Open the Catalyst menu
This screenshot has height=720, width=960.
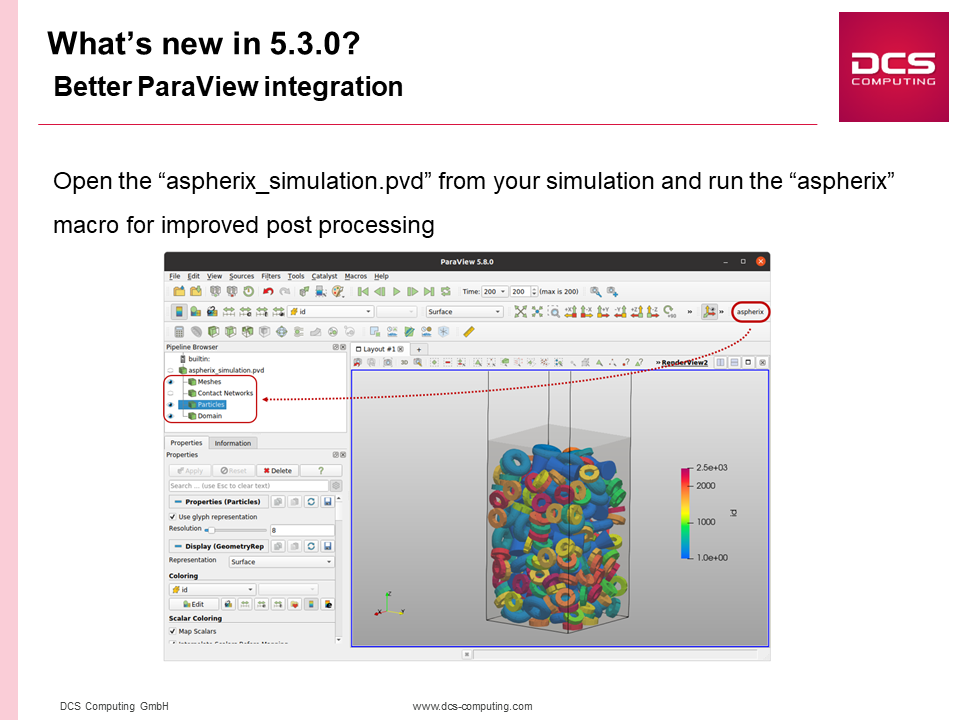pyautogui.click(x=324, y=276)
